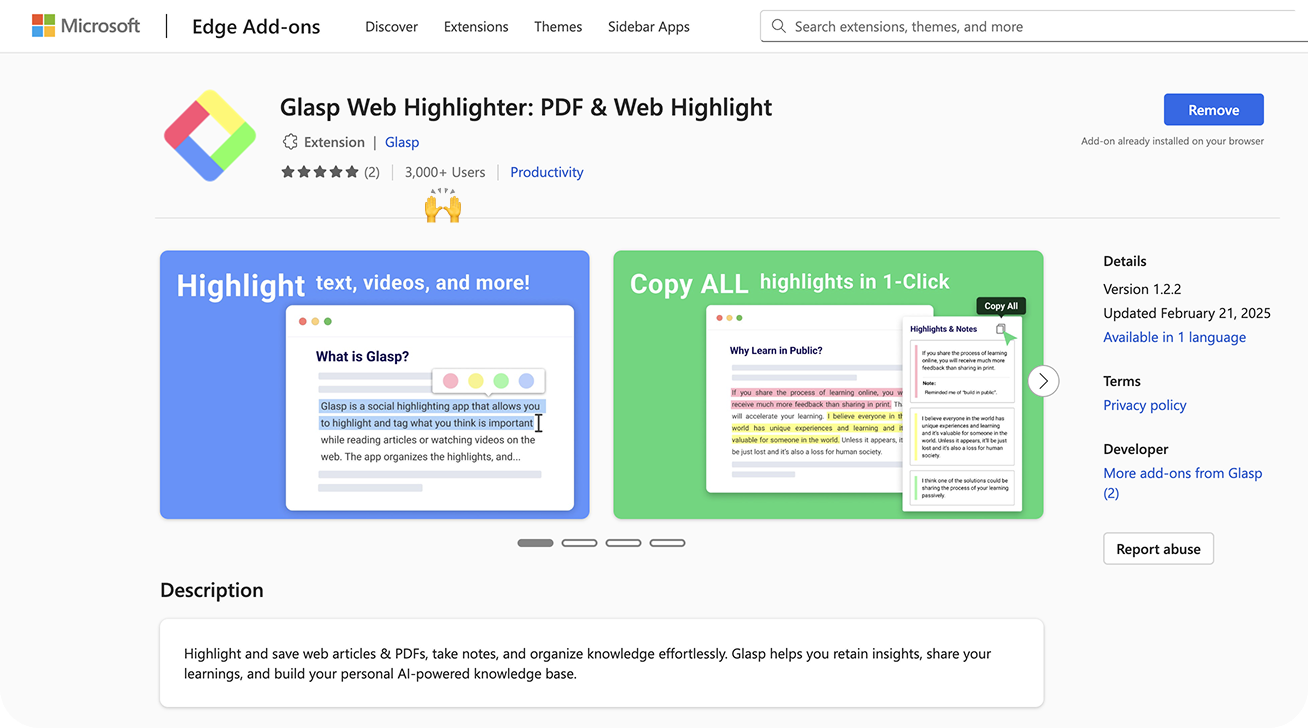Open the Available in 1 language link
The height and width of the screenshot is (728, 1308).
tap(1175, 337)
